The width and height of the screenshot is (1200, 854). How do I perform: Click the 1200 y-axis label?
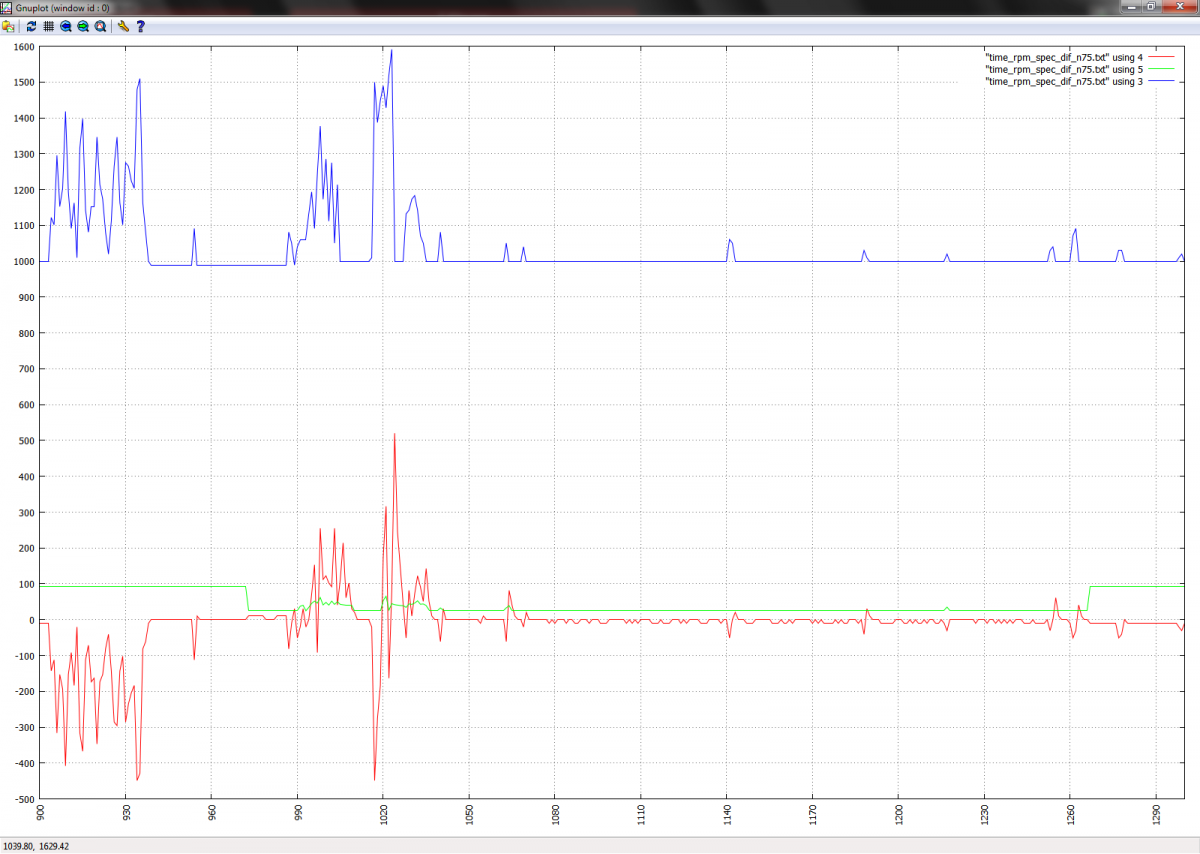click(x=23, y=190)
